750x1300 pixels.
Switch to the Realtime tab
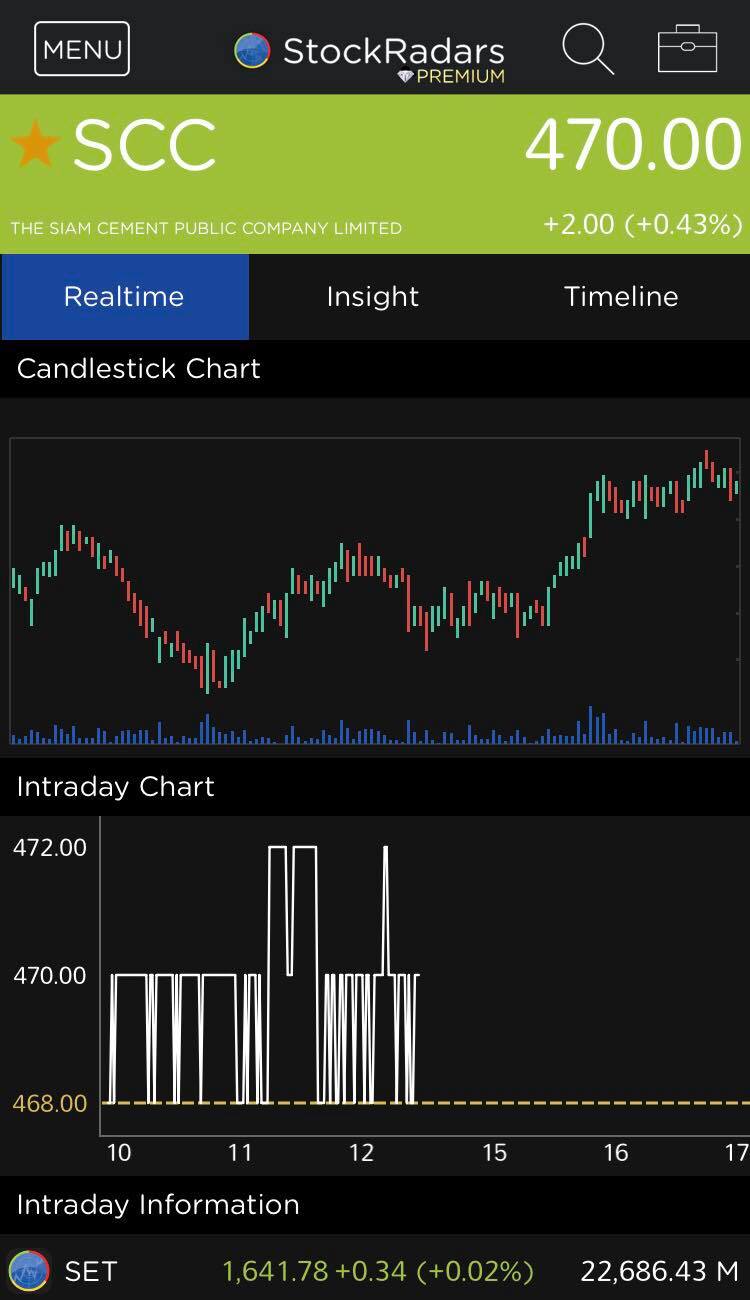(x=124, y=297)
